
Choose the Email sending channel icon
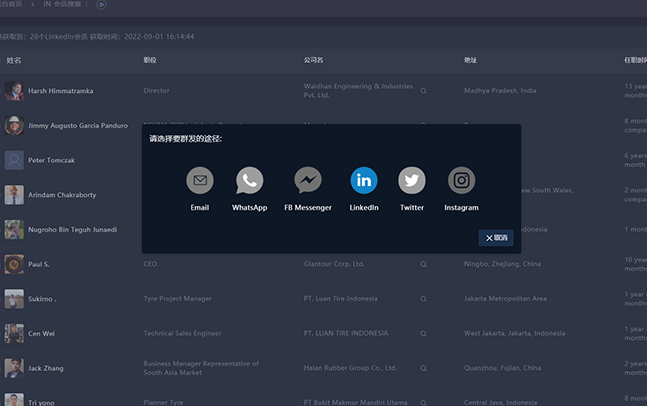200,180
